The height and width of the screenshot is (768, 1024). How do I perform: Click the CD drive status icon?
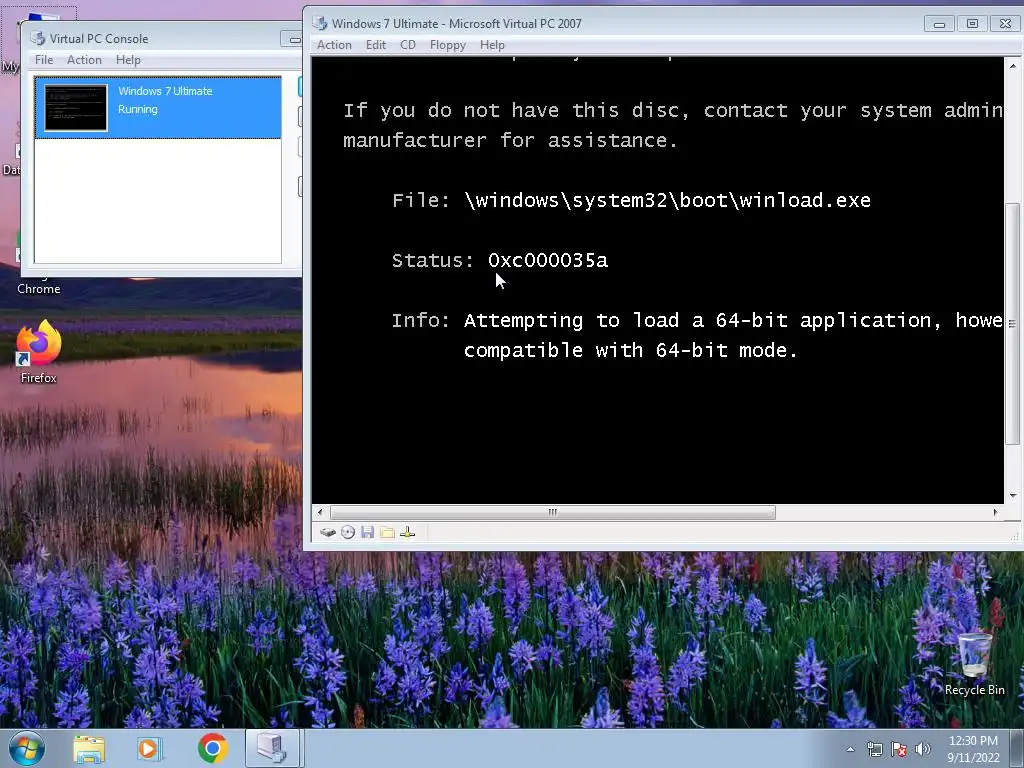click(348, 532)
